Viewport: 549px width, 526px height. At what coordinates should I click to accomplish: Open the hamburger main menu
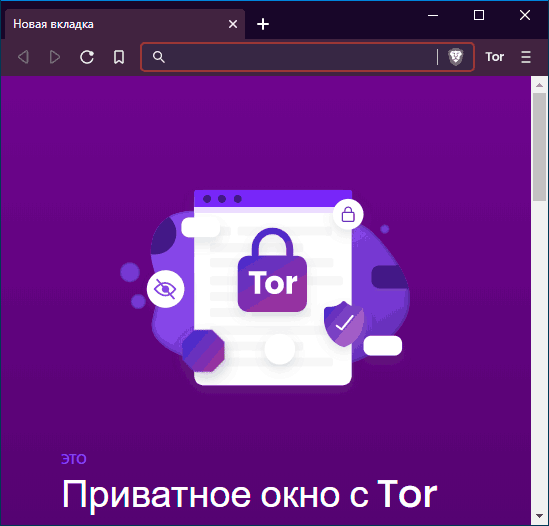[x=526, y=57]
